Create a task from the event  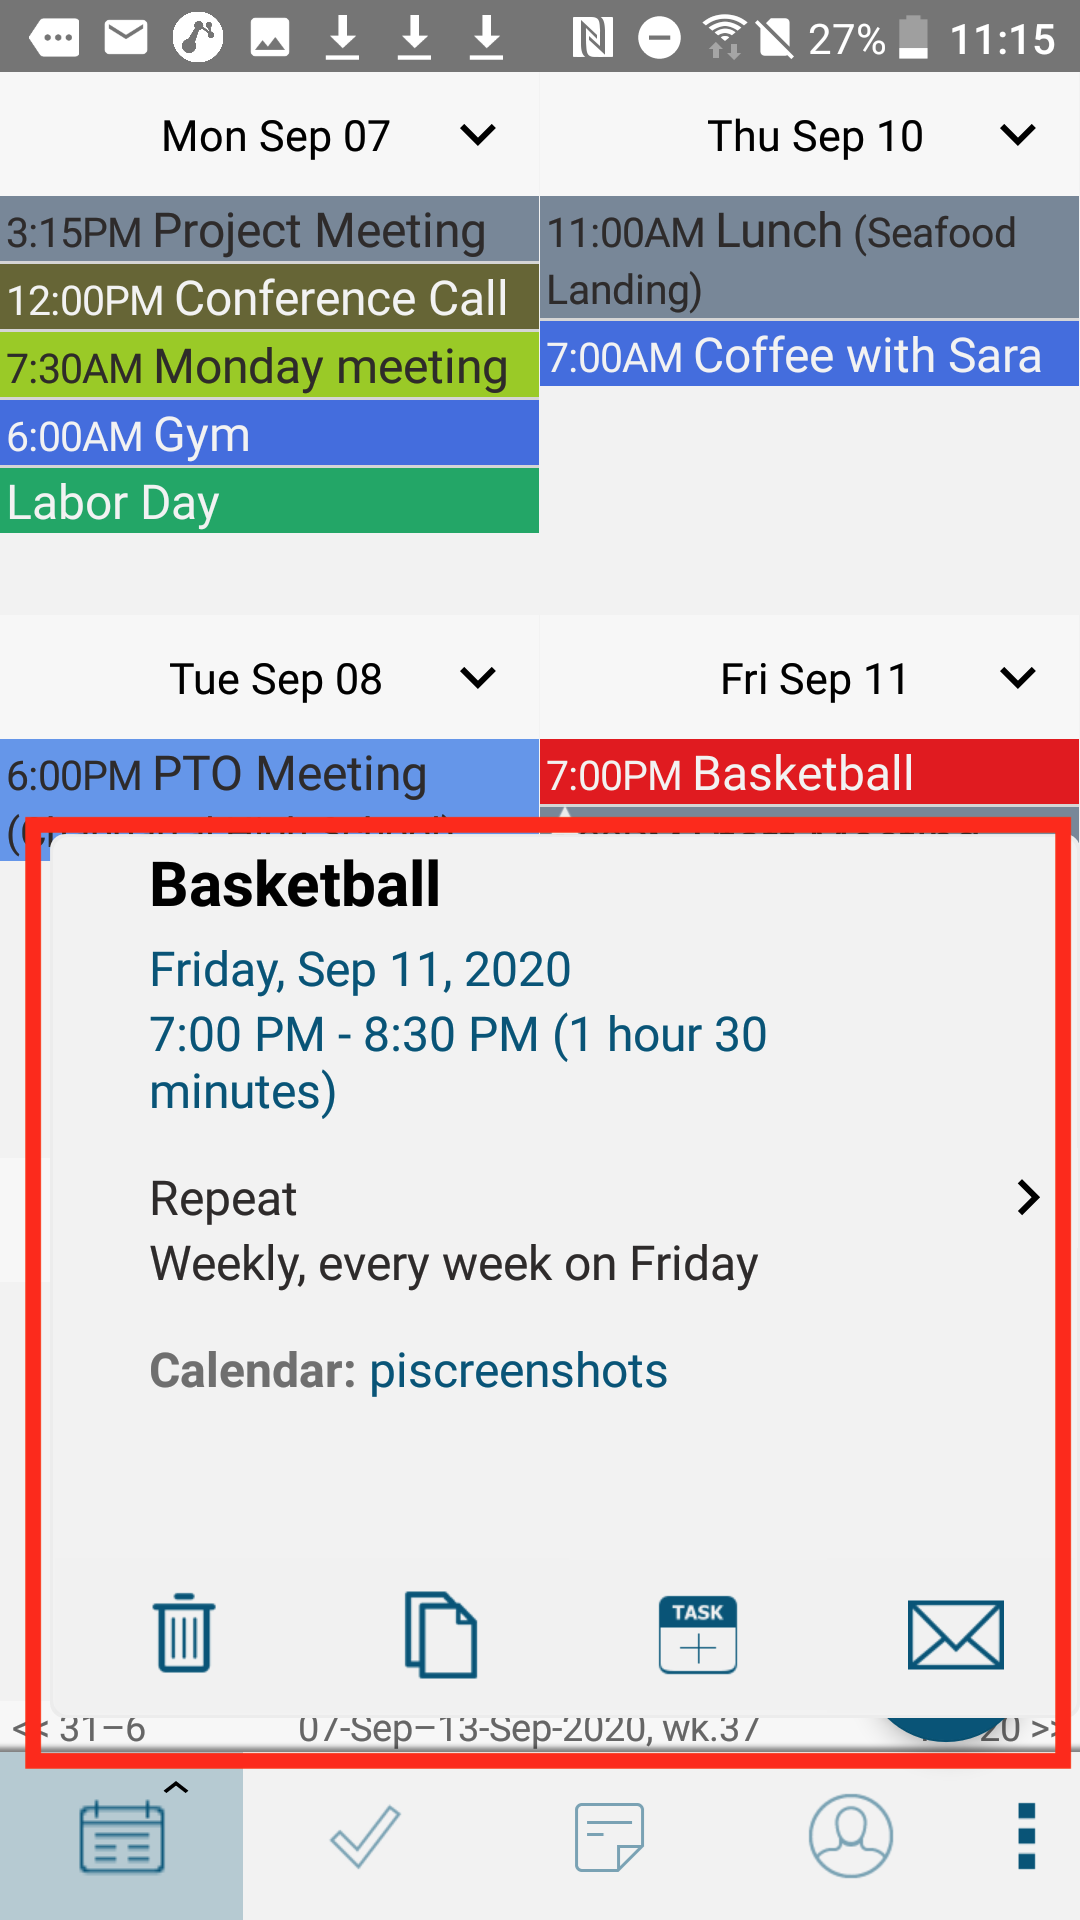(x=698, y=1634)
